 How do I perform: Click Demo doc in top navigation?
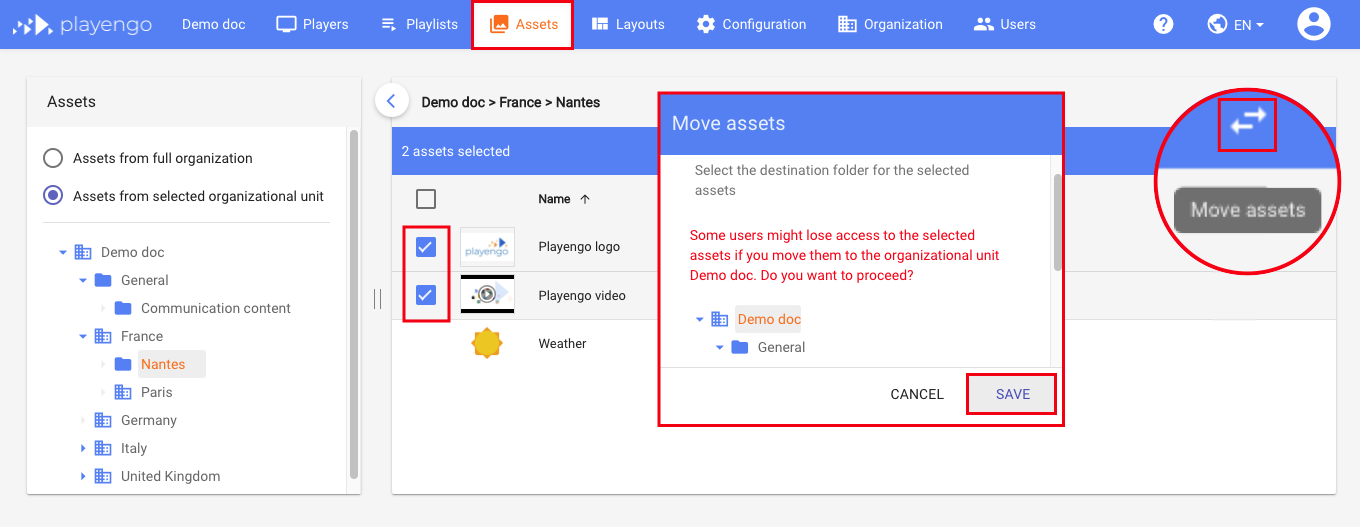tap(213, 24)
